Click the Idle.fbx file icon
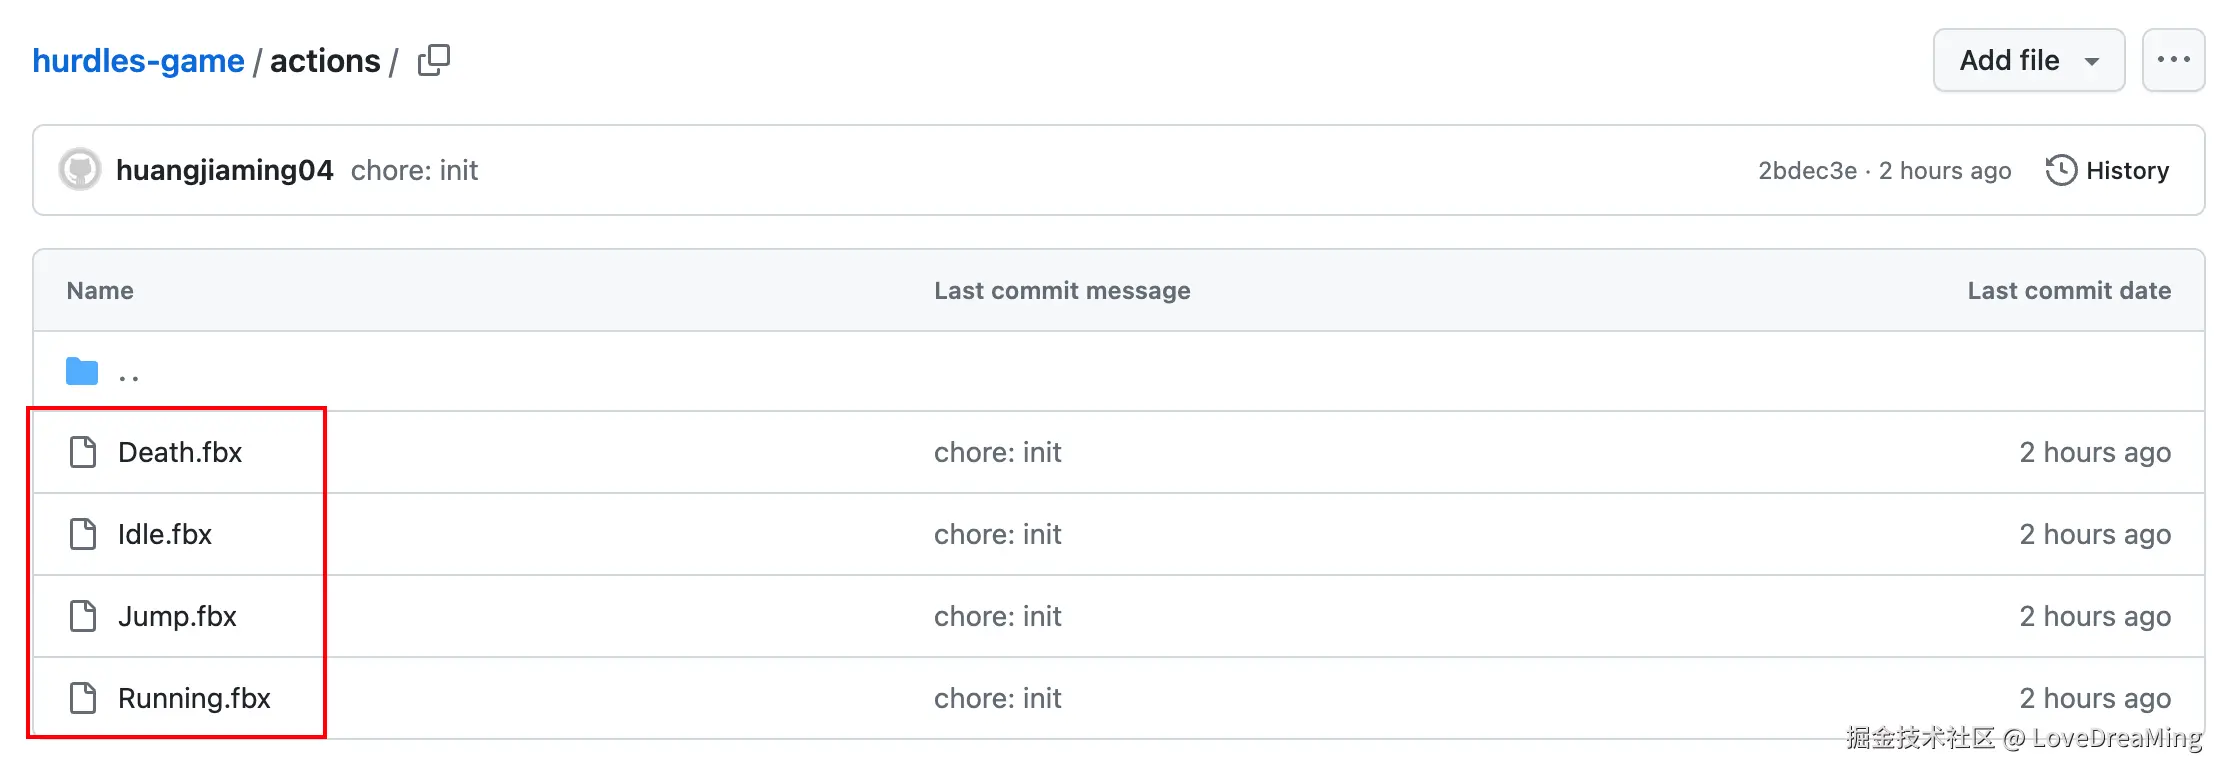 [83, 534]
